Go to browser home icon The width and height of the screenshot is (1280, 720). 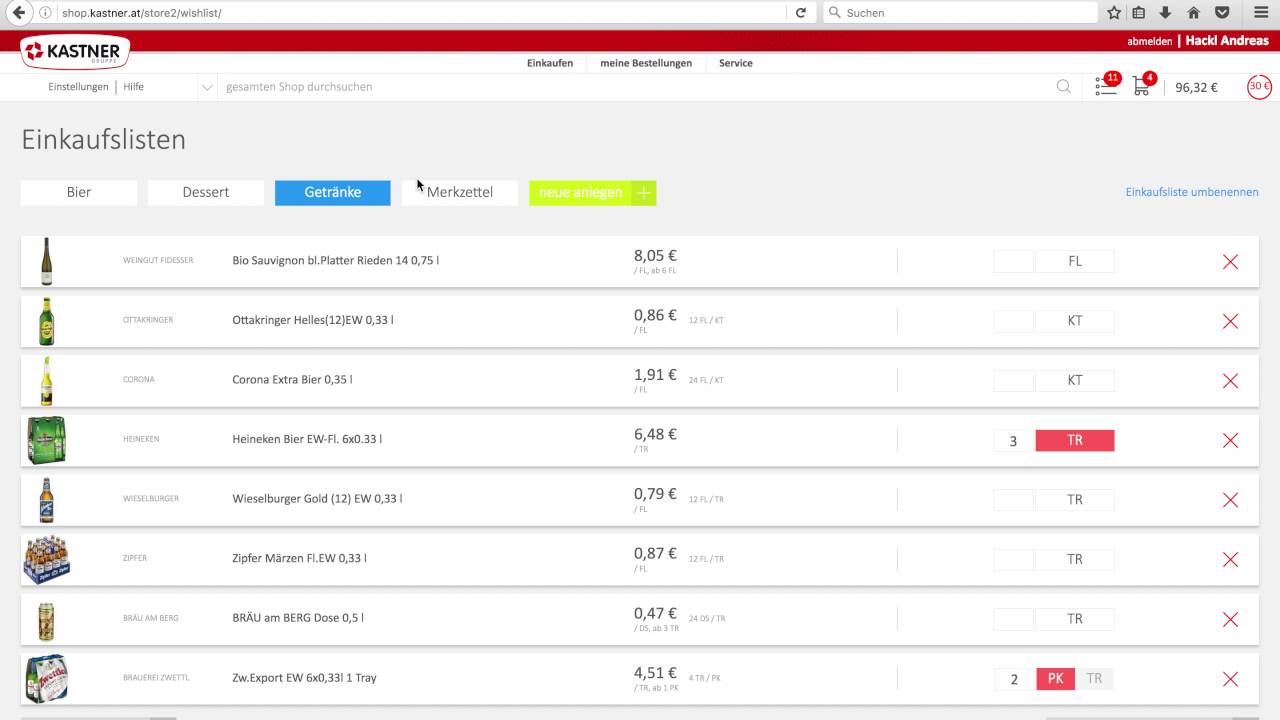pos(1193,13)
